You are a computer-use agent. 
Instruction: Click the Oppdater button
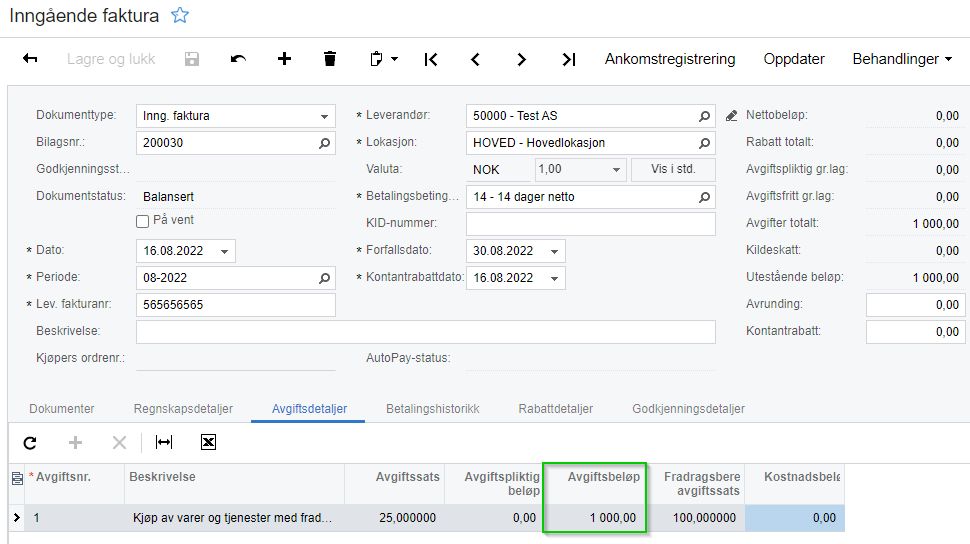click(x=794, y=59)
